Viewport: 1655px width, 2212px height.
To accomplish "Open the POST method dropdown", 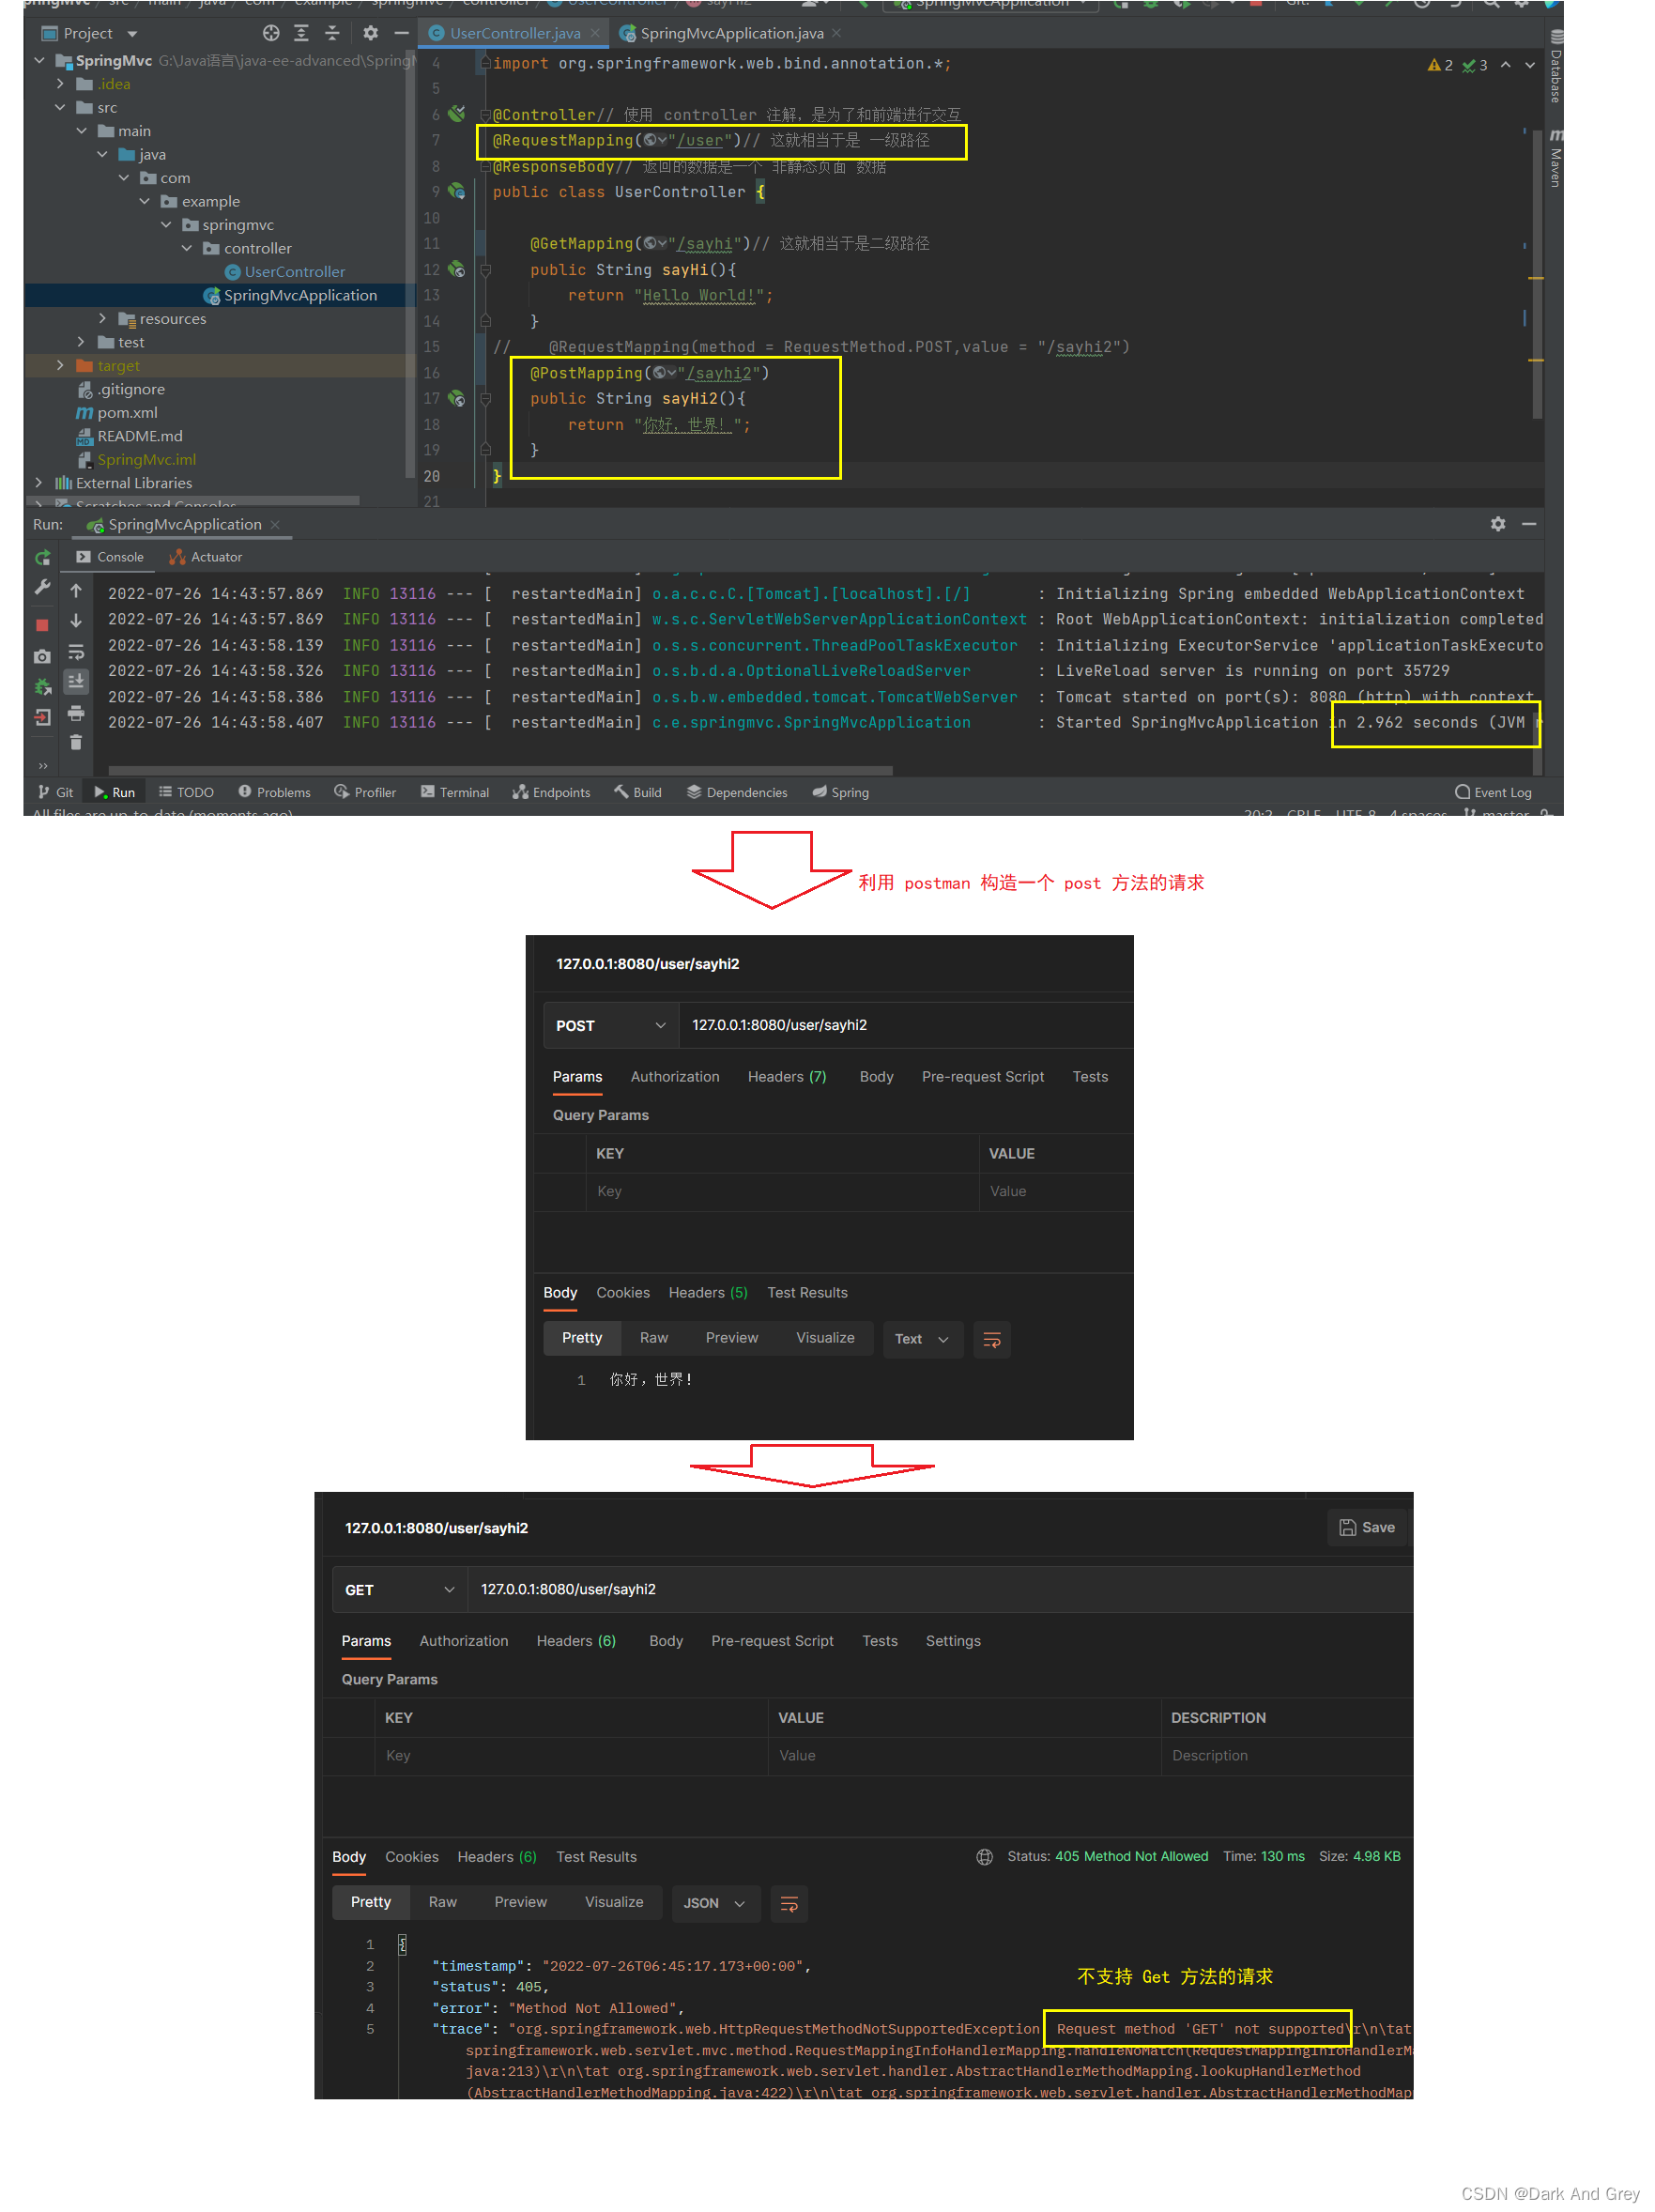I will 610,1025.
